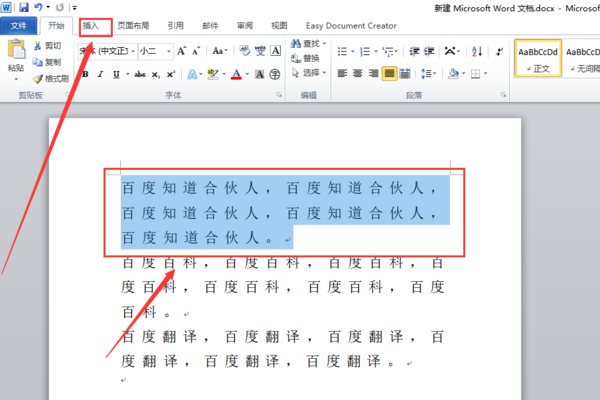The image size is (600, 400).
Task: Click the Replace (替换) button
Action: [305, 58]
